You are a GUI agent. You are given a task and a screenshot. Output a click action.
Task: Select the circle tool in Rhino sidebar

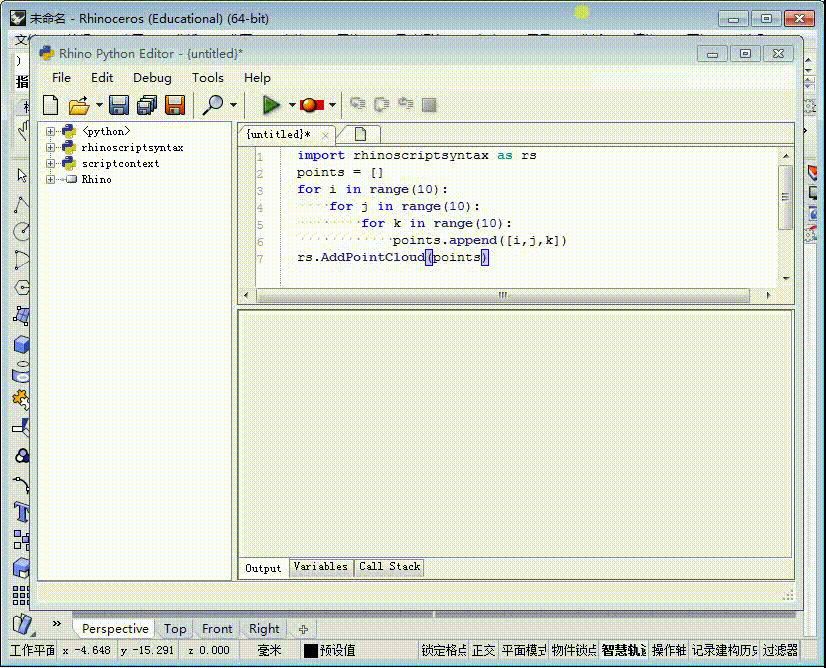pos(22,231)
